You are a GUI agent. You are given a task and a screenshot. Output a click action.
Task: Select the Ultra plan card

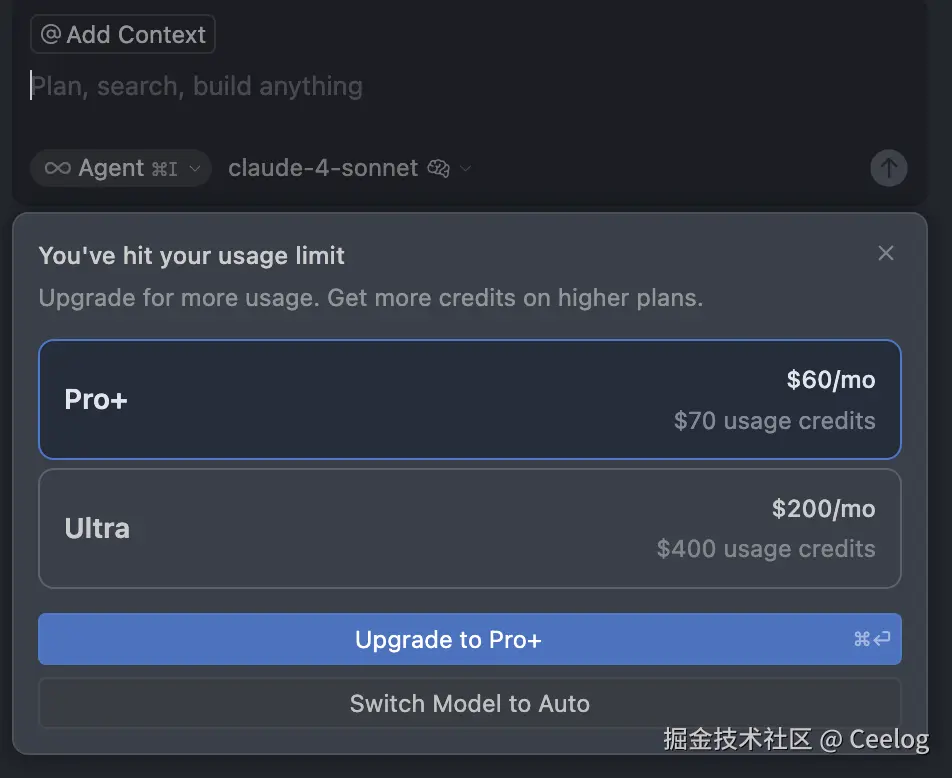470,528
